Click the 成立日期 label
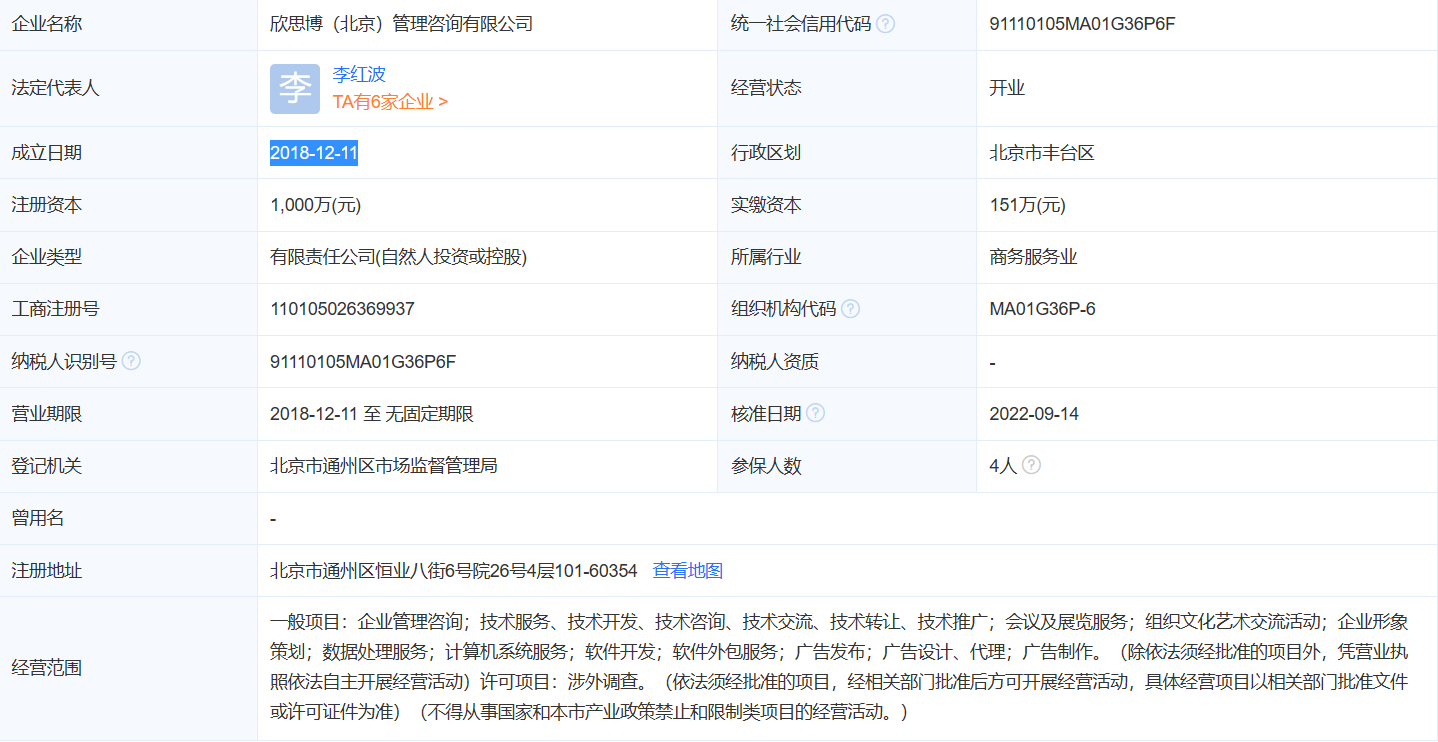Screen dimensions: 1438x742 pos(47,153)
